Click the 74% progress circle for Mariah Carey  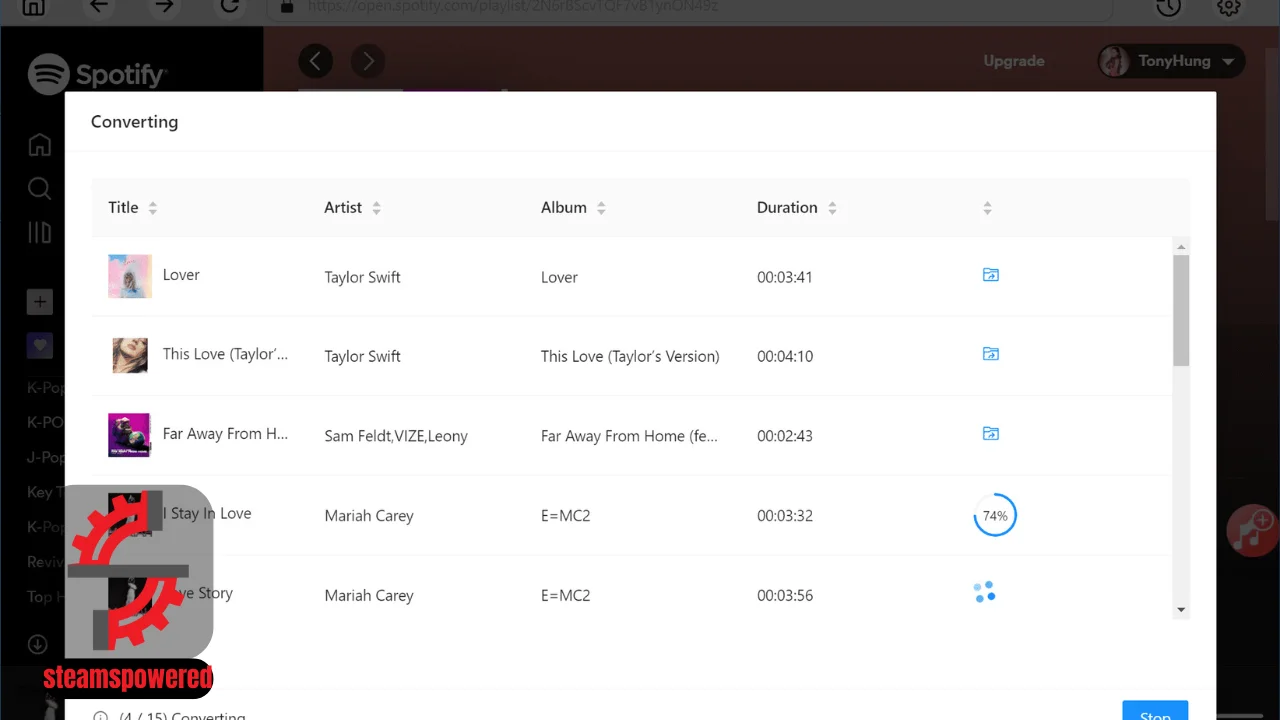click(x=995, y=516)
